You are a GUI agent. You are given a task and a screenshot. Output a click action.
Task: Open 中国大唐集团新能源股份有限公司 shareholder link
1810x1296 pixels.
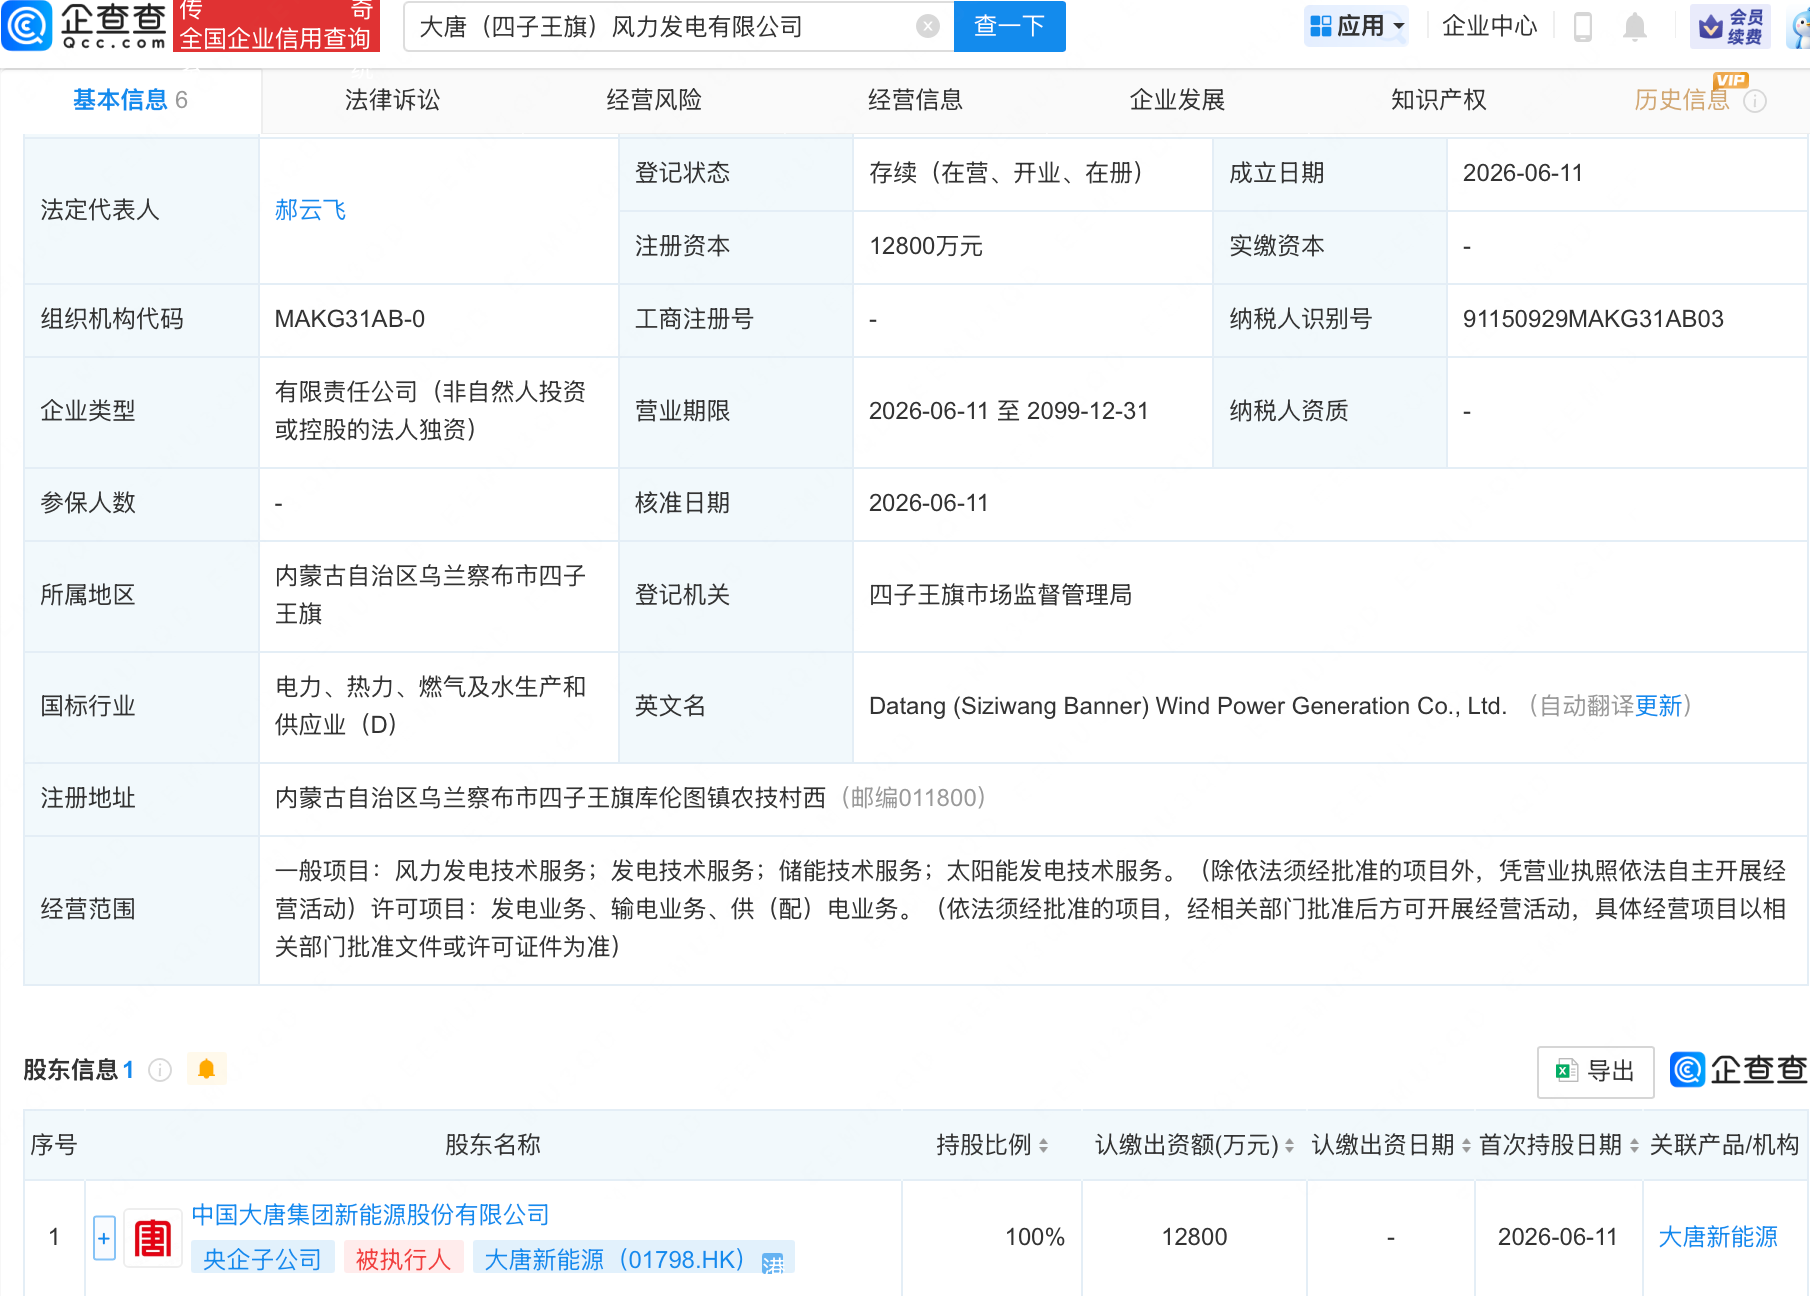click(371, 1215)
